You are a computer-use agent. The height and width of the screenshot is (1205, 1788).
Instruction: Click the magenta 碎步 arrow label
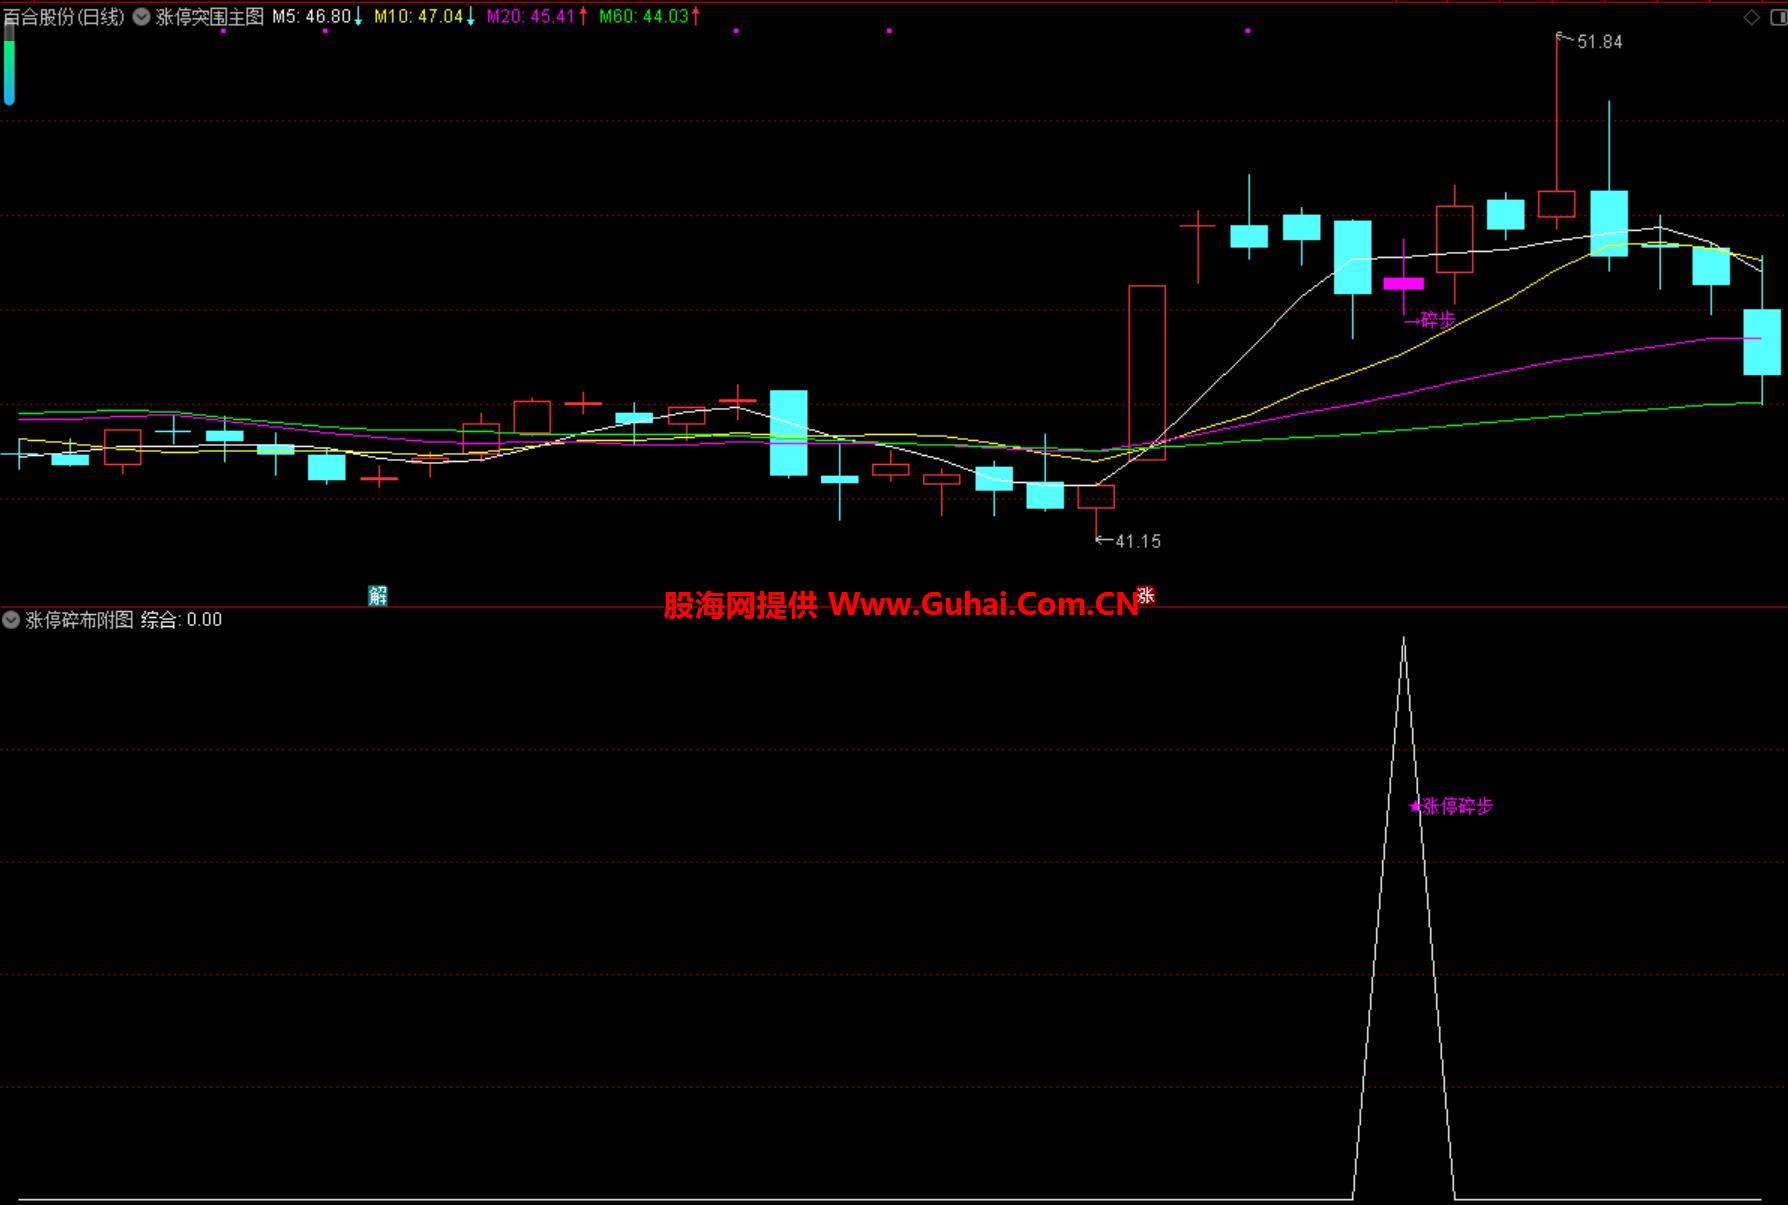pos(1430,320)
